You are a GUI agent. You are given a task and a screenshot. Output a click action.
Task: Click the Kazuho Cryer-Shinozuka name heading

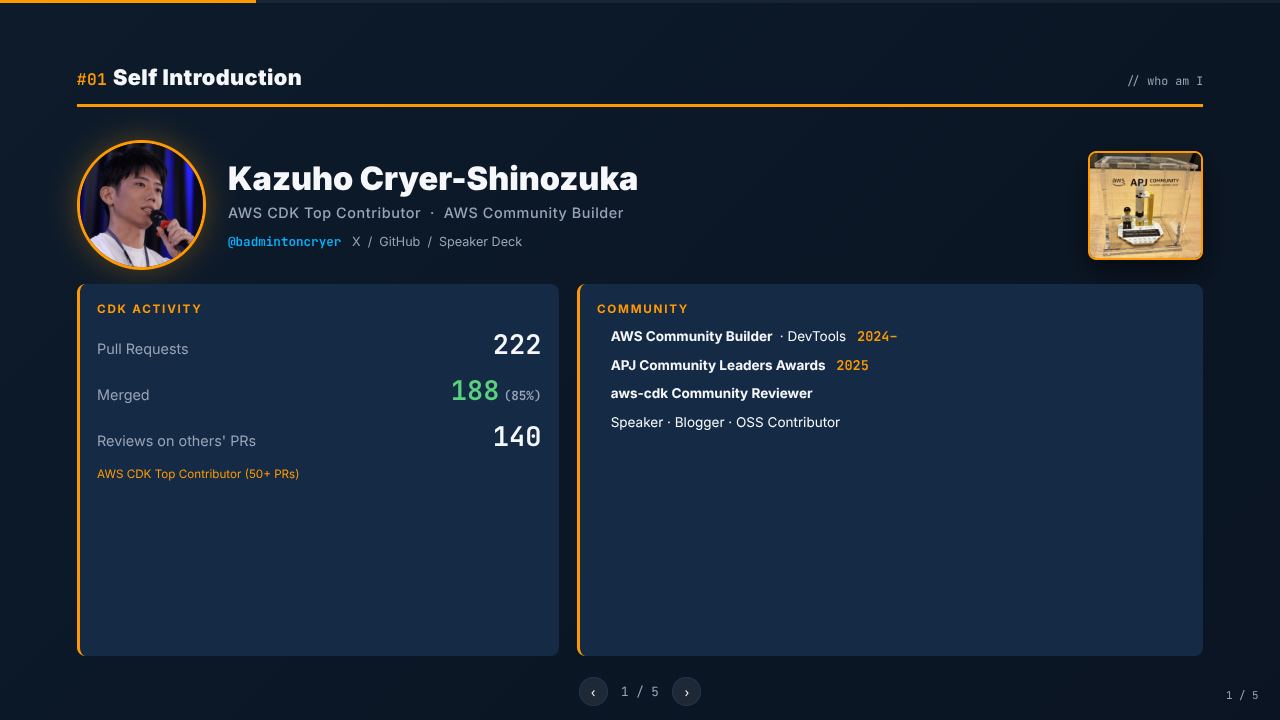coord(433,179)
